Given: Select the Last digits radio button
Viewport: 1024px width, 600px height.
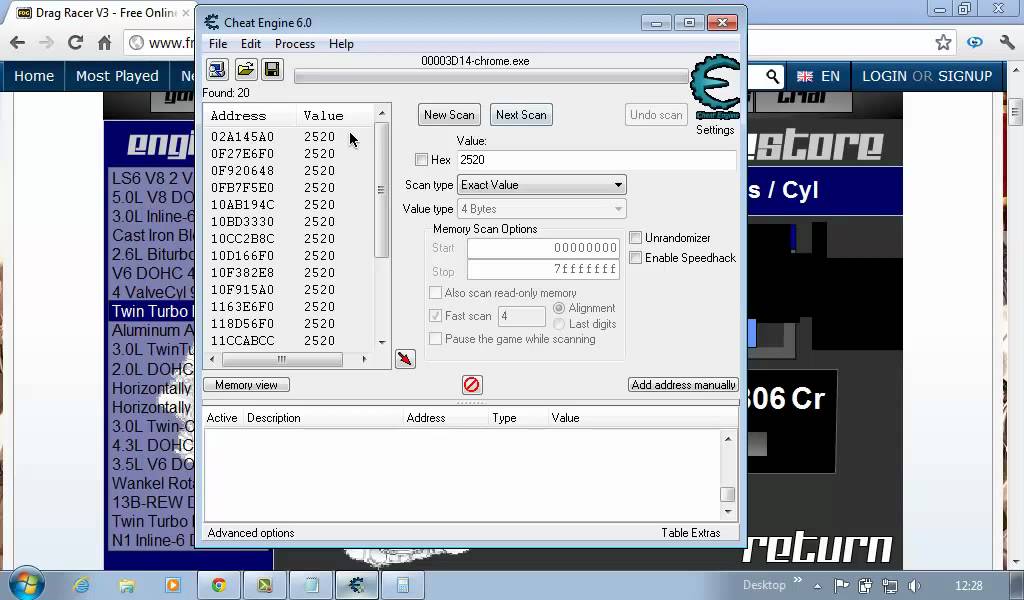Looking at the screenshot, I should tap(559, 324).
